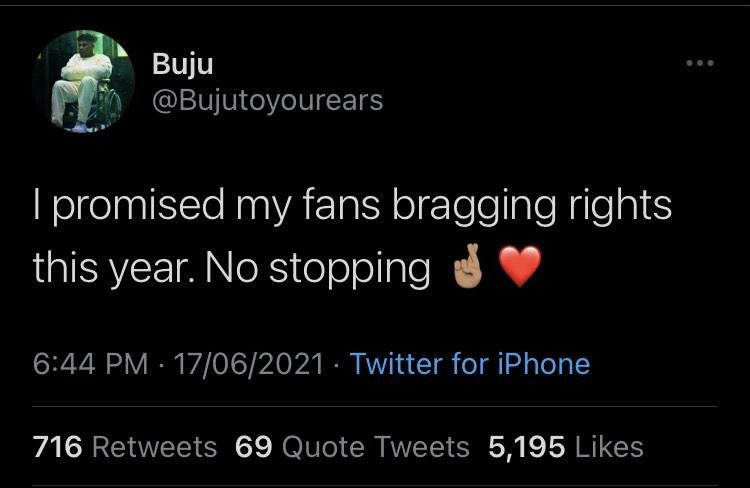
Task: Click the Buju display name
Action: click(x=183, y=64)
